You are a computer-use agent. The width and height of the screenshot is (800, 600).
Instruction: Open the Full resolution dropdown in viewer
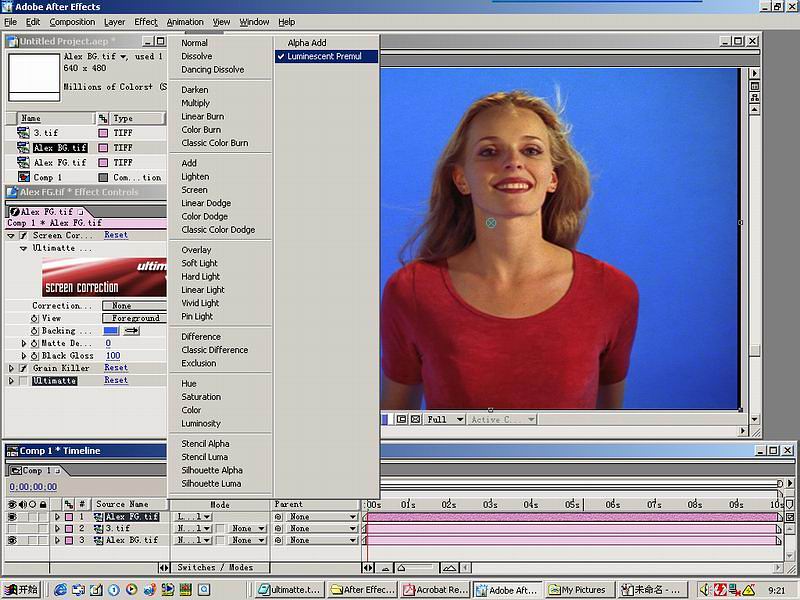click(x=445, y=419)
